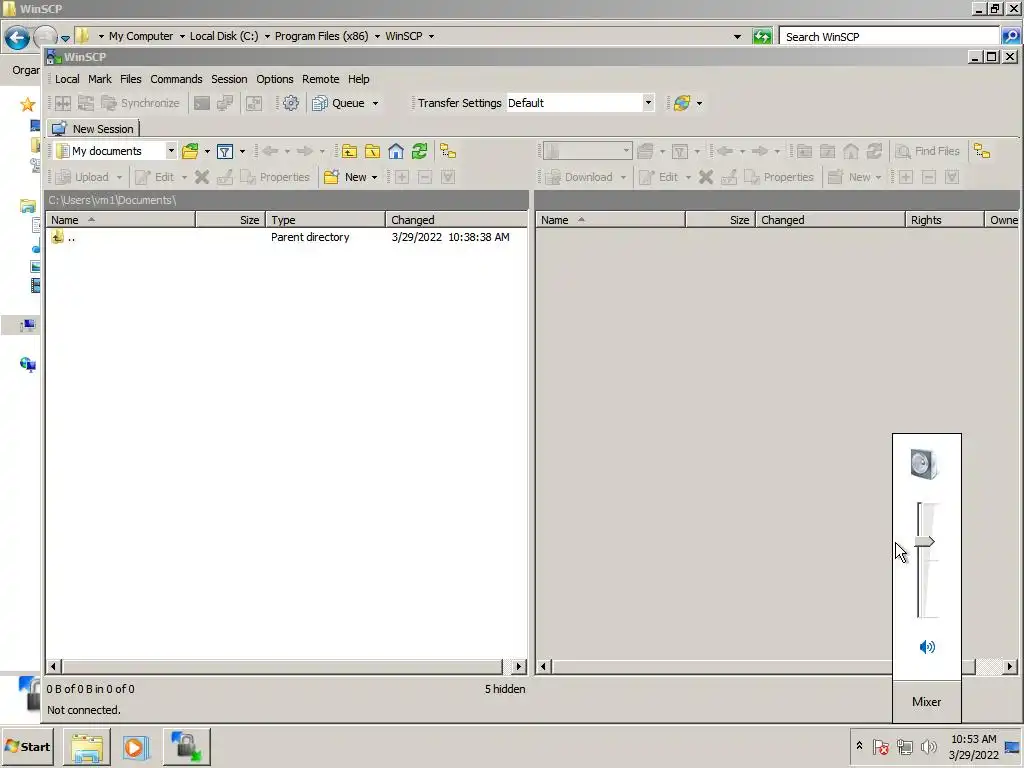Expand the Program Files (x86) breadcrumb arrow
1024x768 pixels.
coord(377,36)
